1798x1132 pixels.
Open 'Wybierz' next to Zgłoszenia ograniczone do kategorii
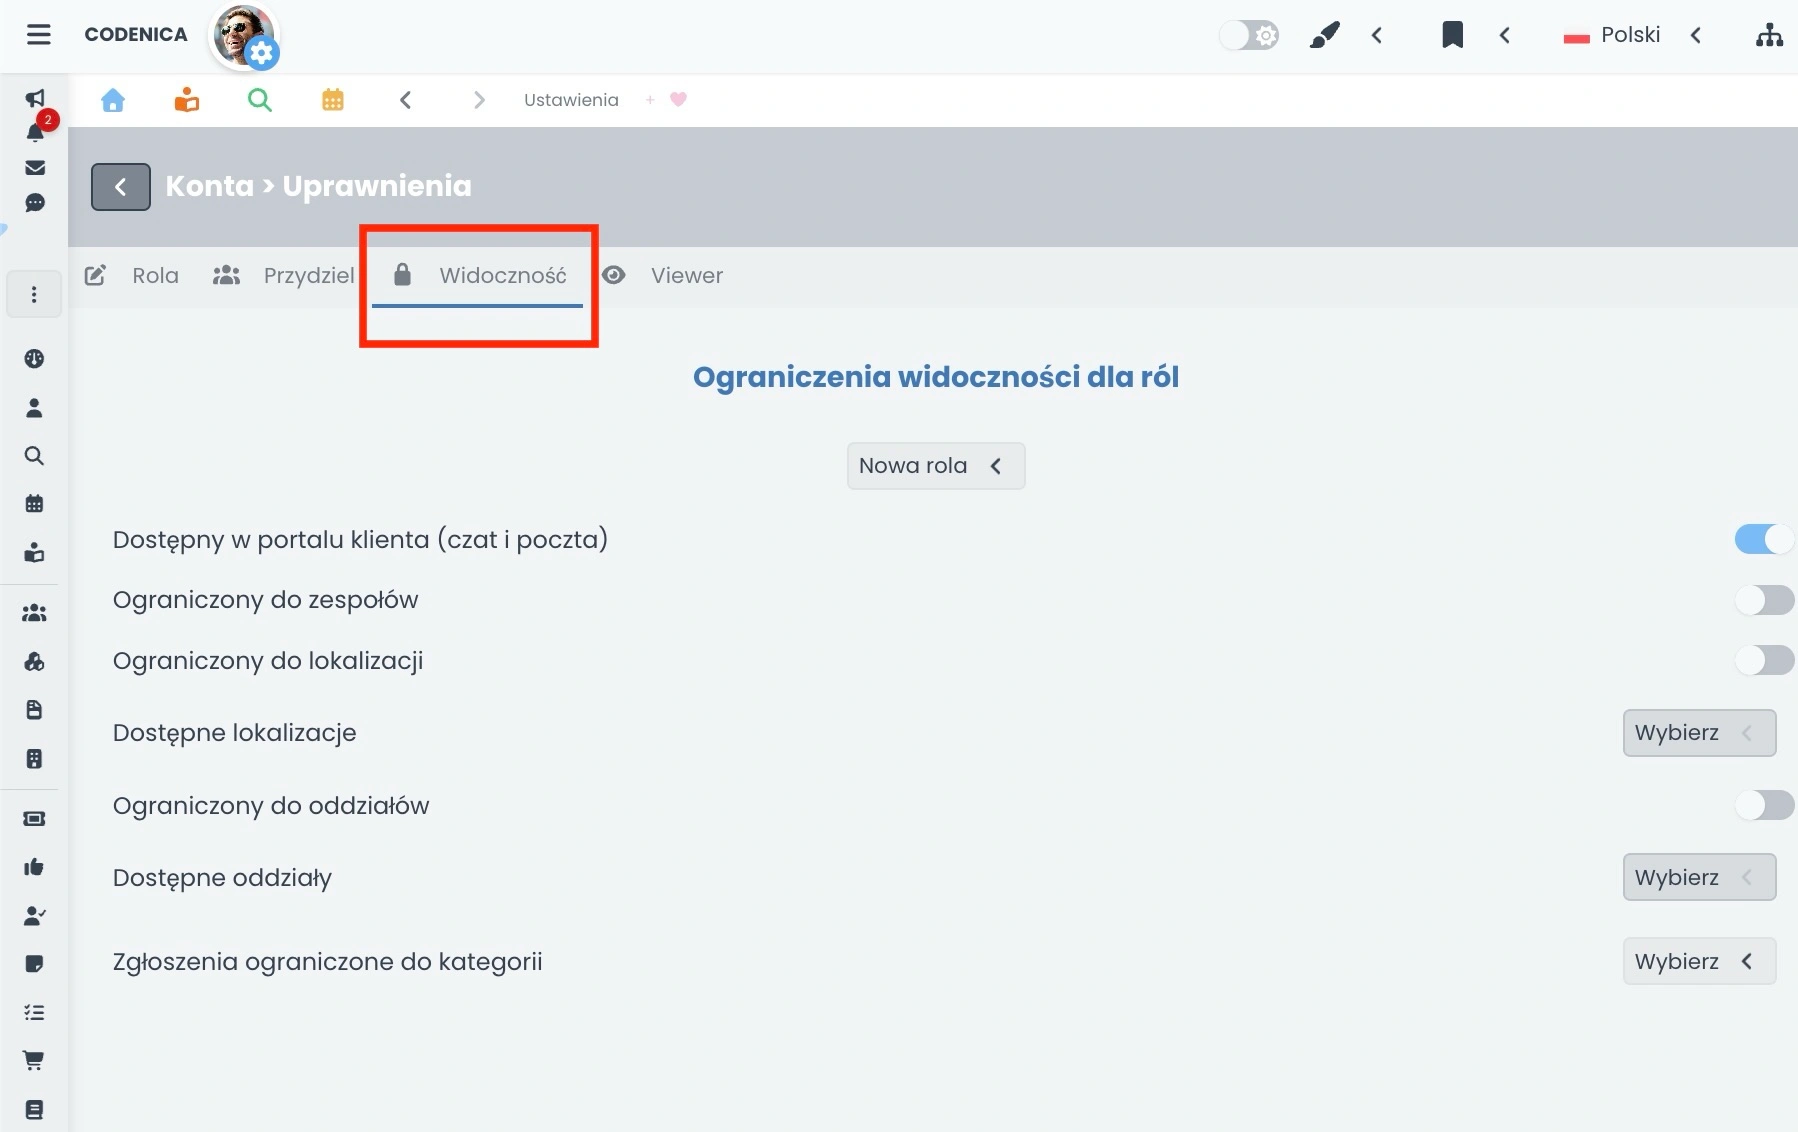(1698, 961)
